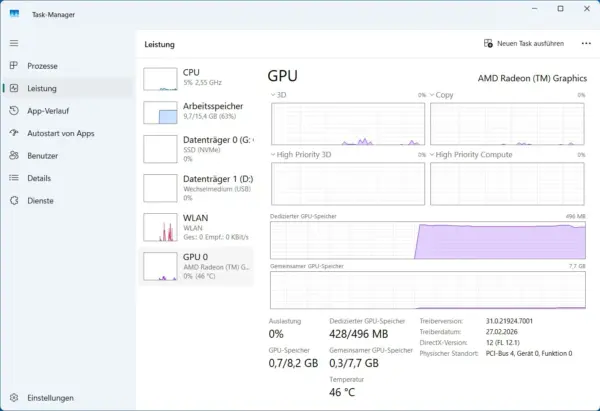Open the Copy engine dropdown
The height and width of the screenshot is (411, 600).
[442, 95]
